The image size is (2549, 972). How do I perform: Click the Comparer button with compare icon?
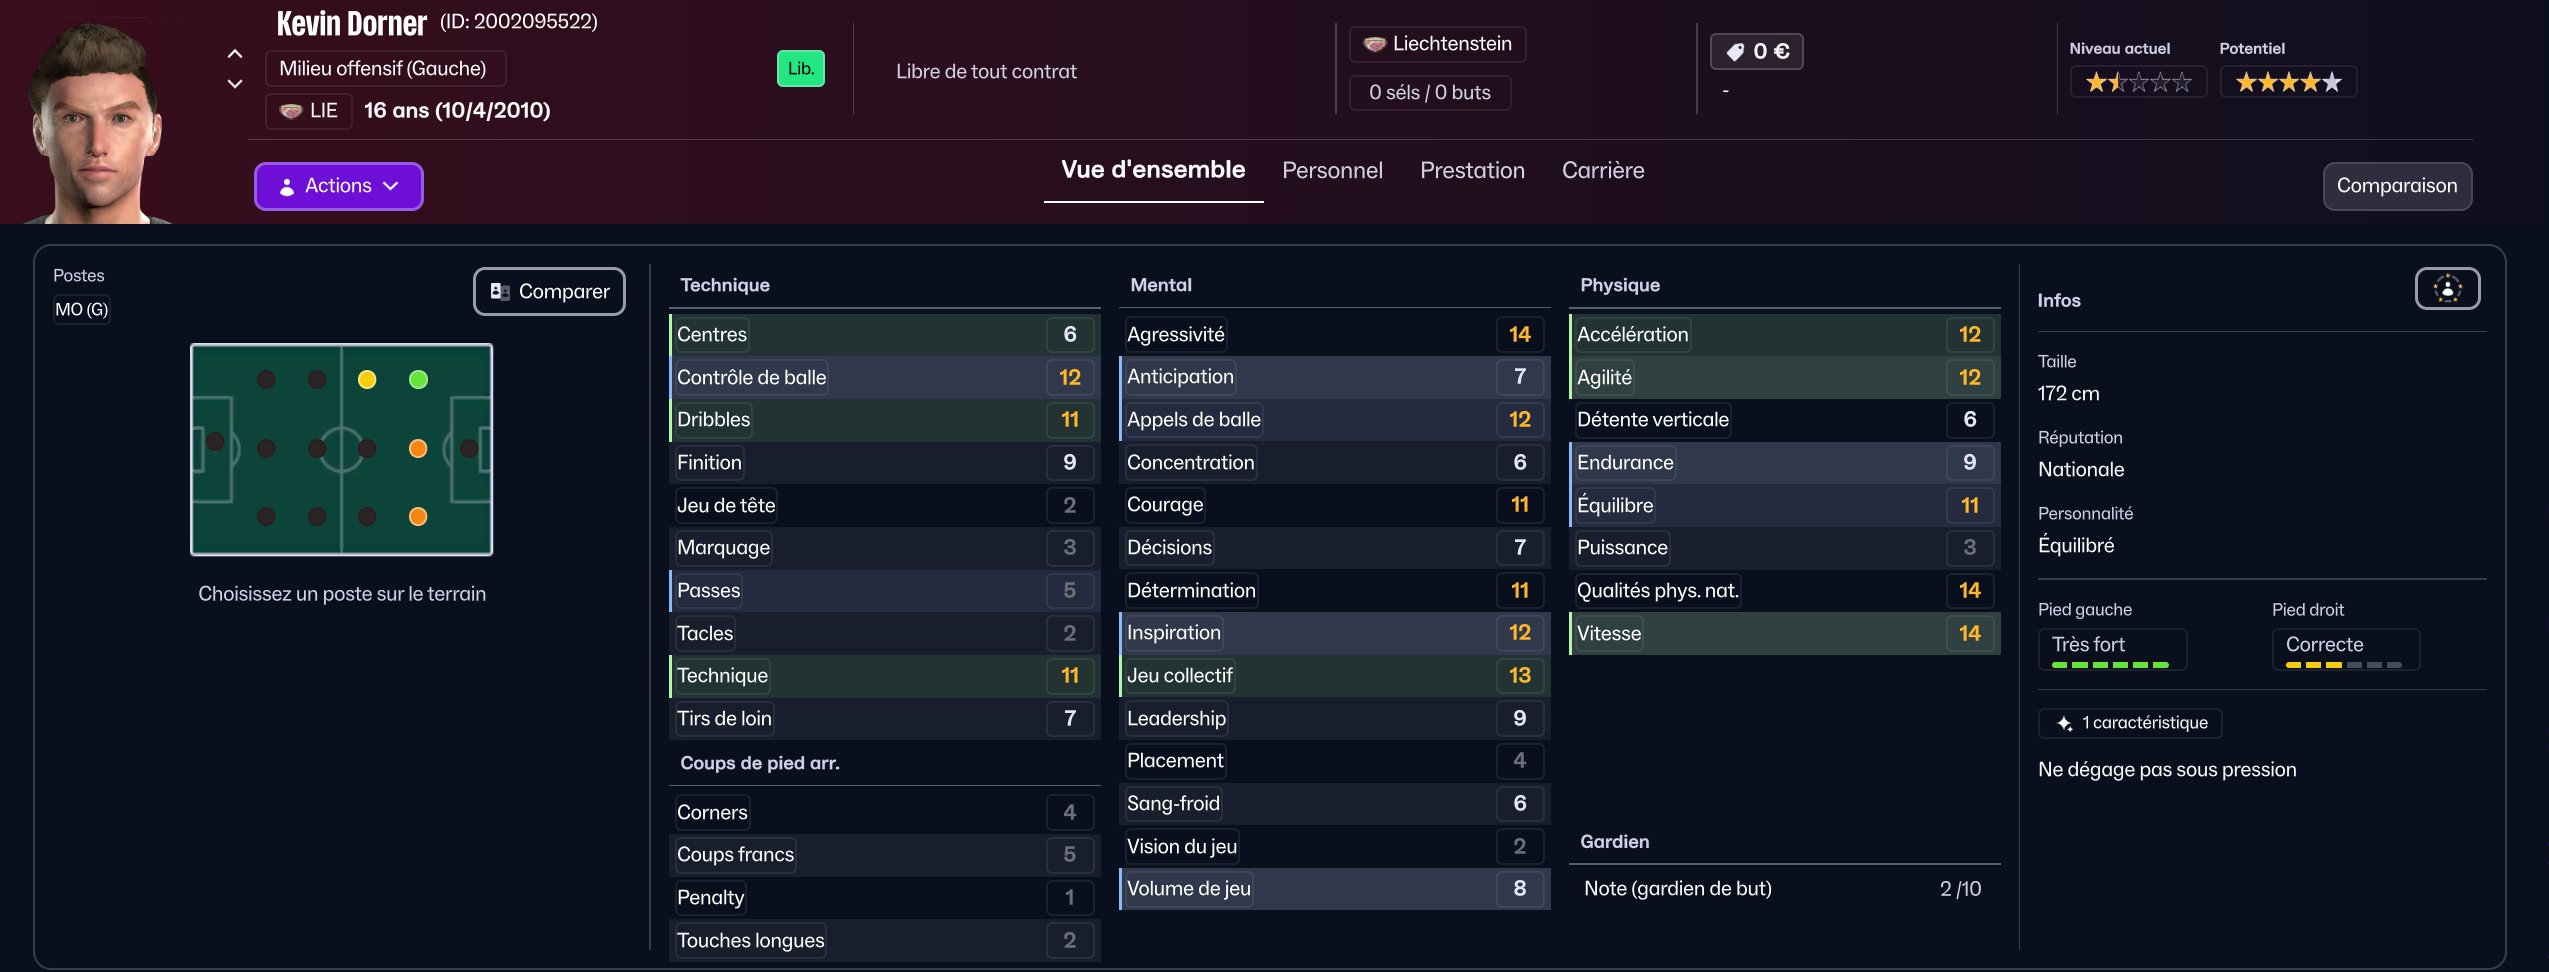[549, 291]
